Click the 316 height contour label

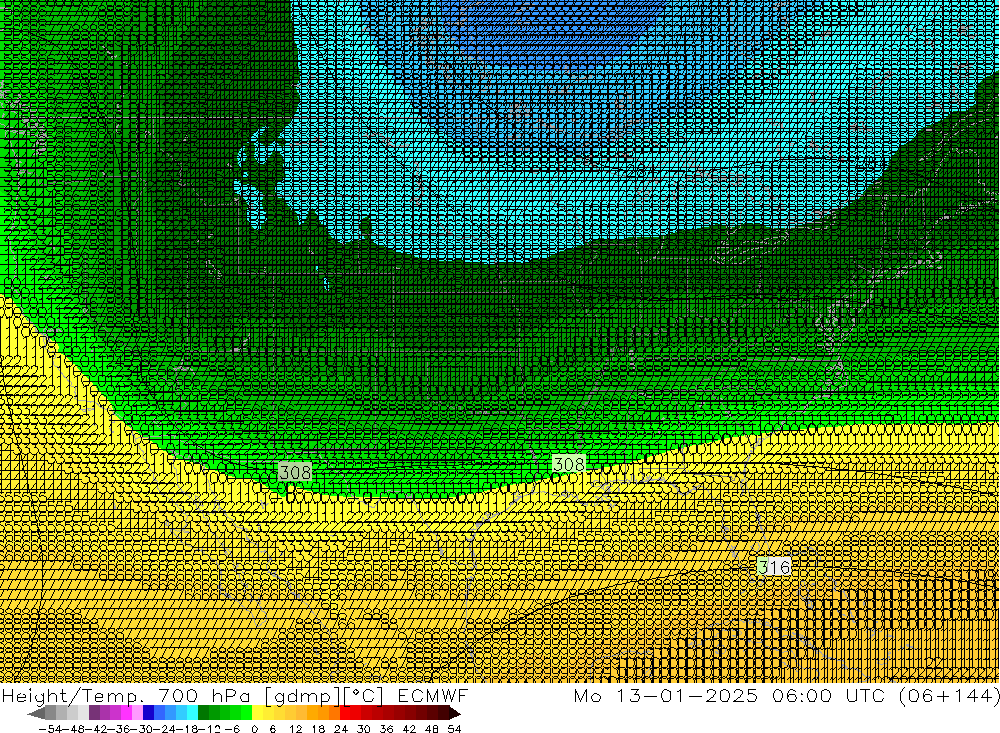tap(774, 566)
